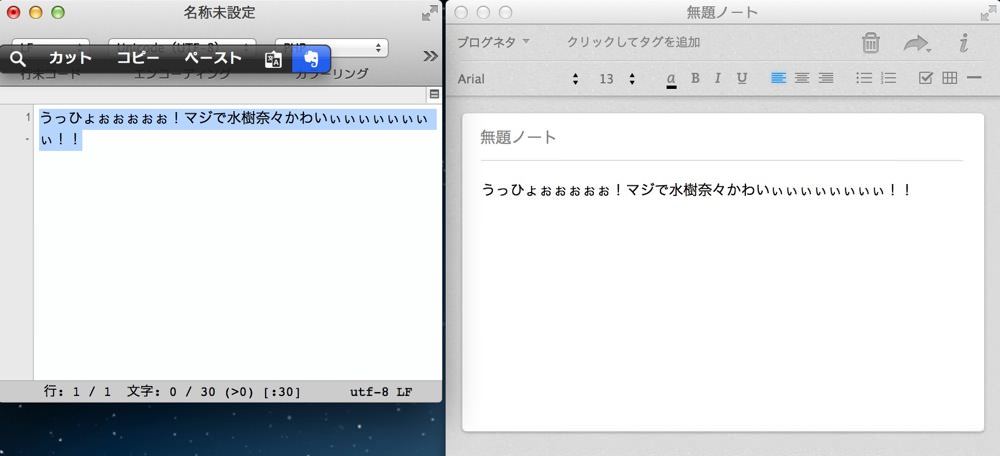This screenshot has height=456, width=1000.
Task: Click the utf-8 LF status bar entry
Action: pyautogui.click(x=381, y=392)
